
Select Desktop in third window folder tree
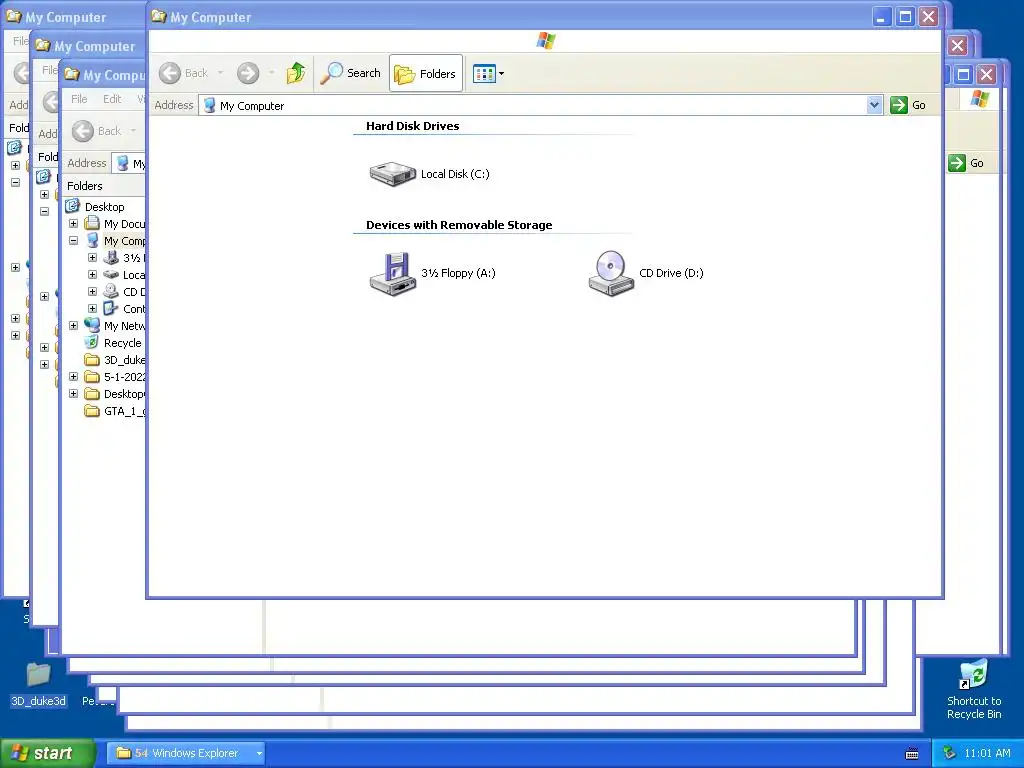[x=104, y=207]
